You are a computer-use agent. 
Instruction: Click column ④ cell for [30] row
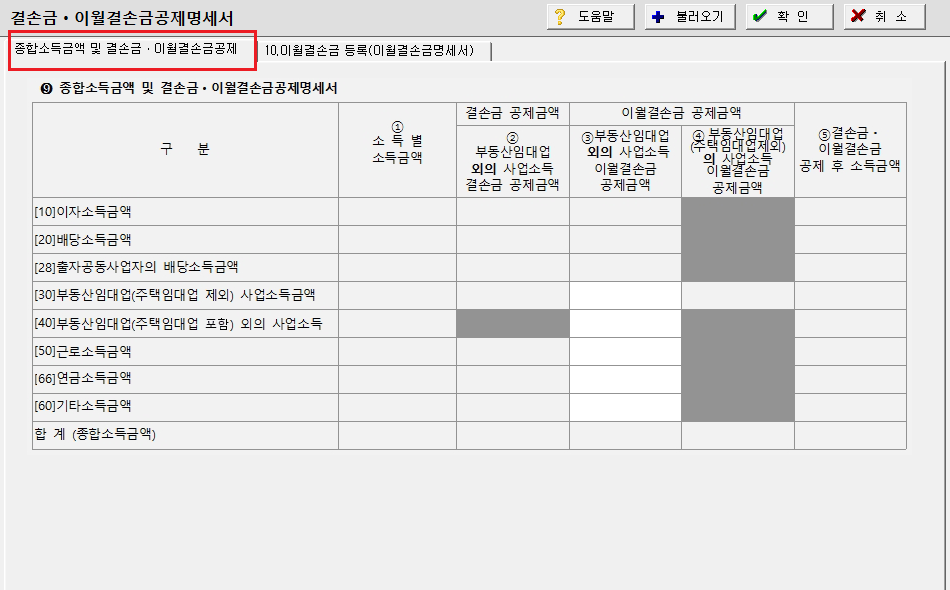coord(738,295)
